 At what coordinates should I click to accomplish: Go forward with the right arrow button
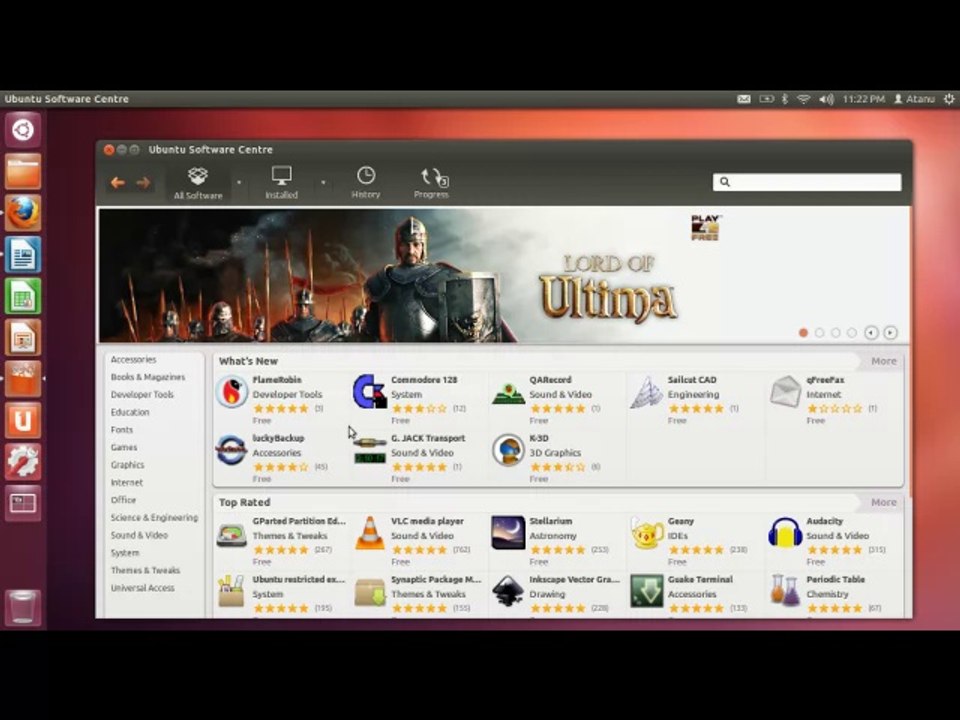pyautogui.click(x=143, y=182)
